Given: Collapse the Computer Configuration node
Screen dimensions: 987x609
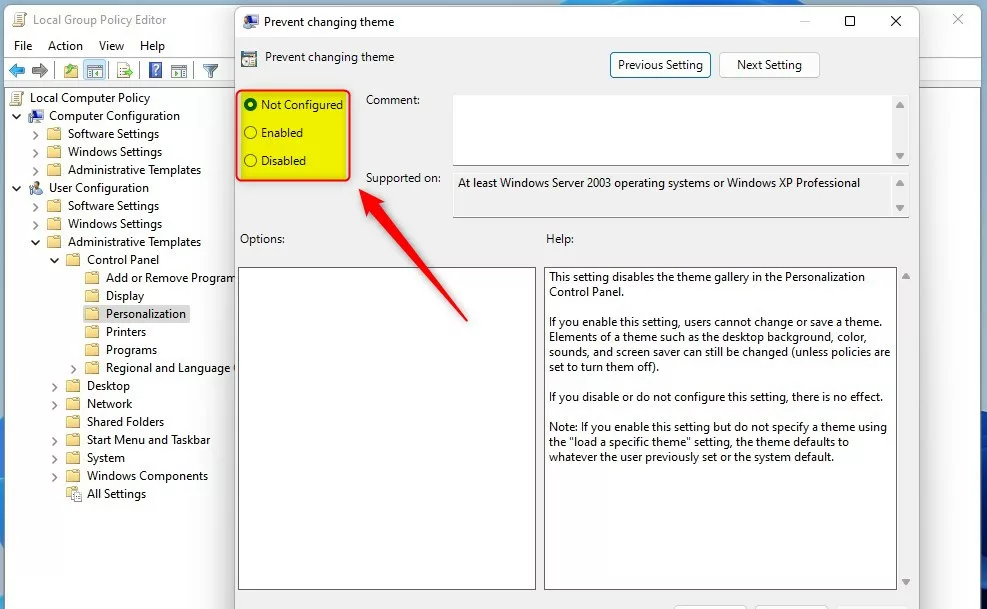Looking at the screenshot, I should (x=17, y=117).
